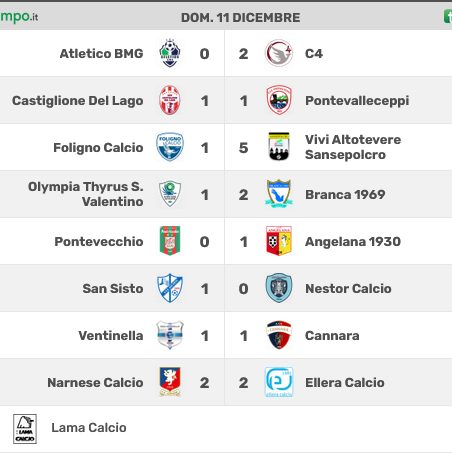Open Castiglione Del Lago crest logo

click(x=170, y=100)
